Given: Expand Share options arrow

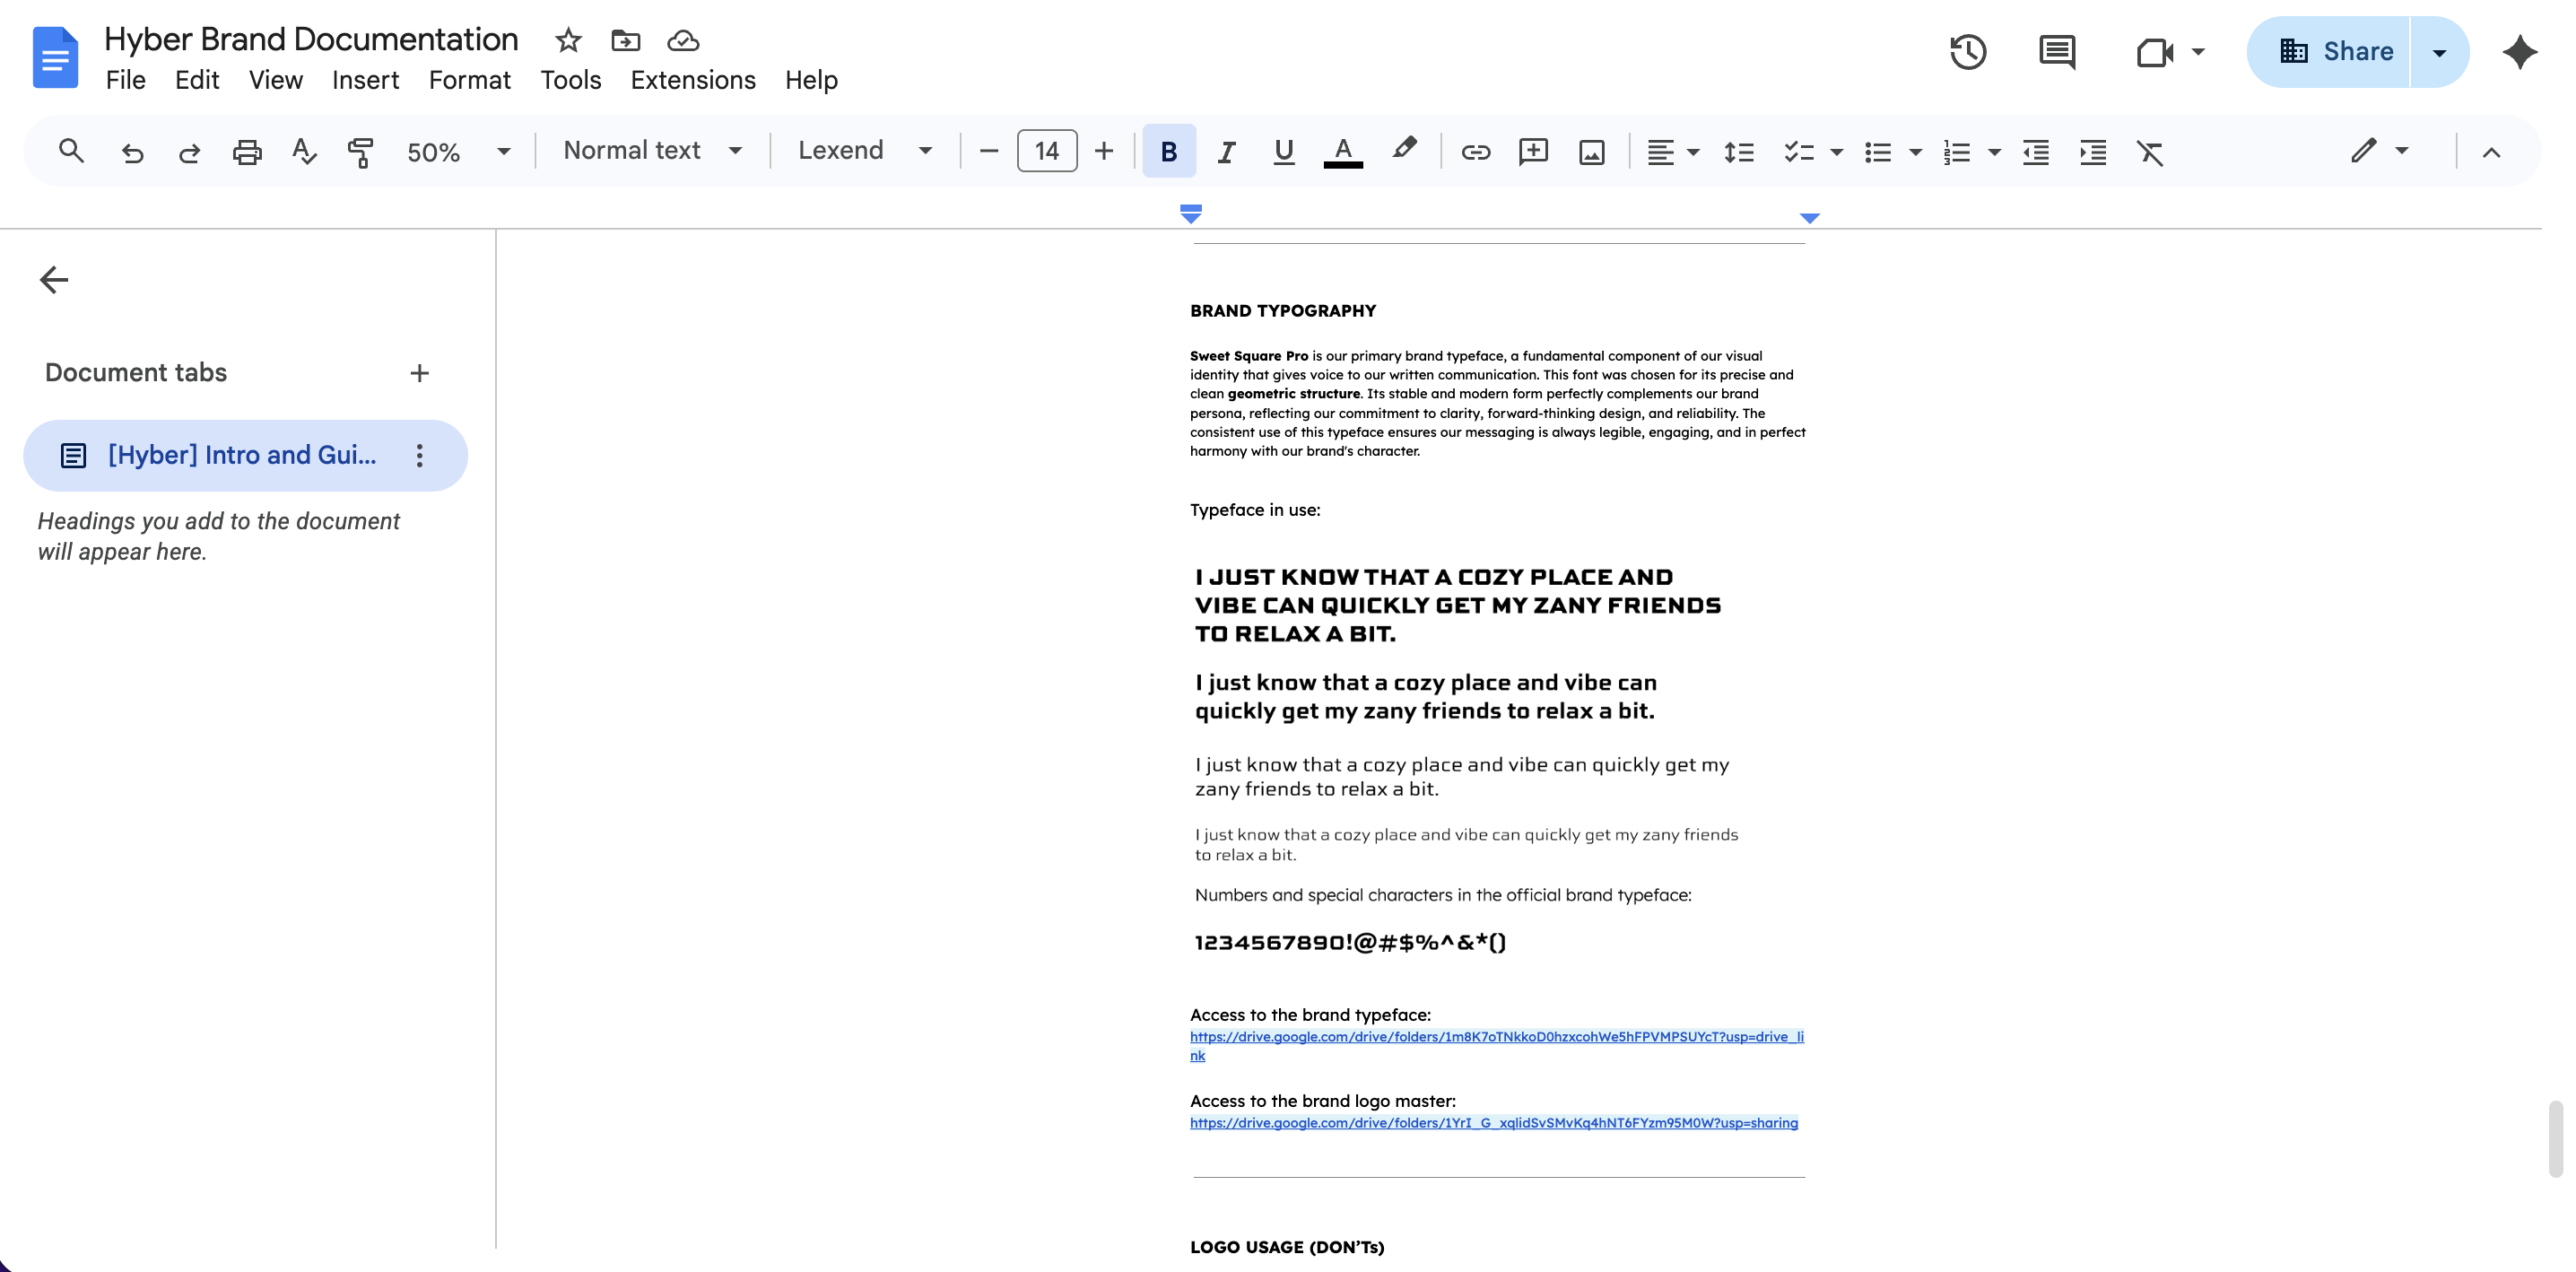Looking at the screenshot, I should [2439, 52].
